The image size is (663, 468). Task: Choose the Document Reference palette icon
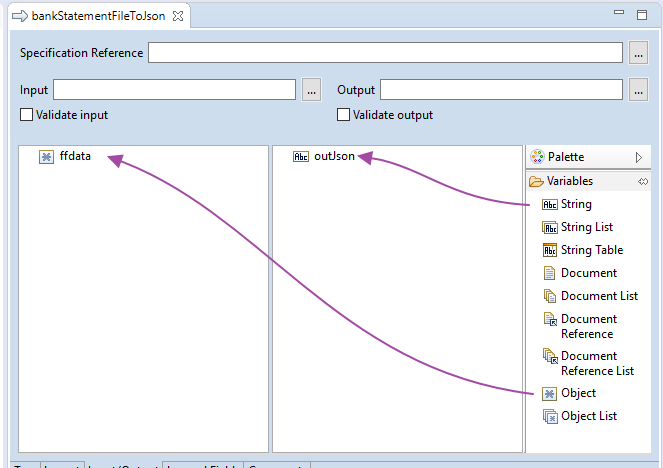click(x=550, y=319)
